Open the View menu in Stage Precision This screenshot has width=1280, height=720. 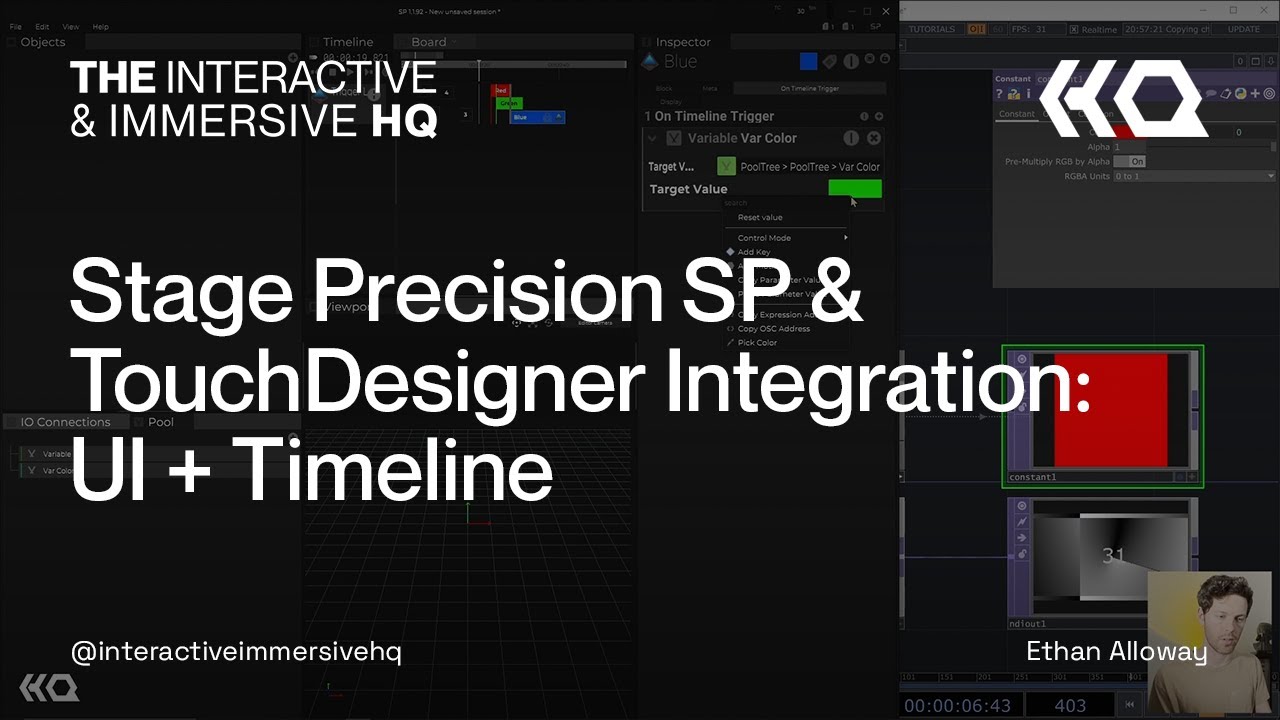[71, 27]
